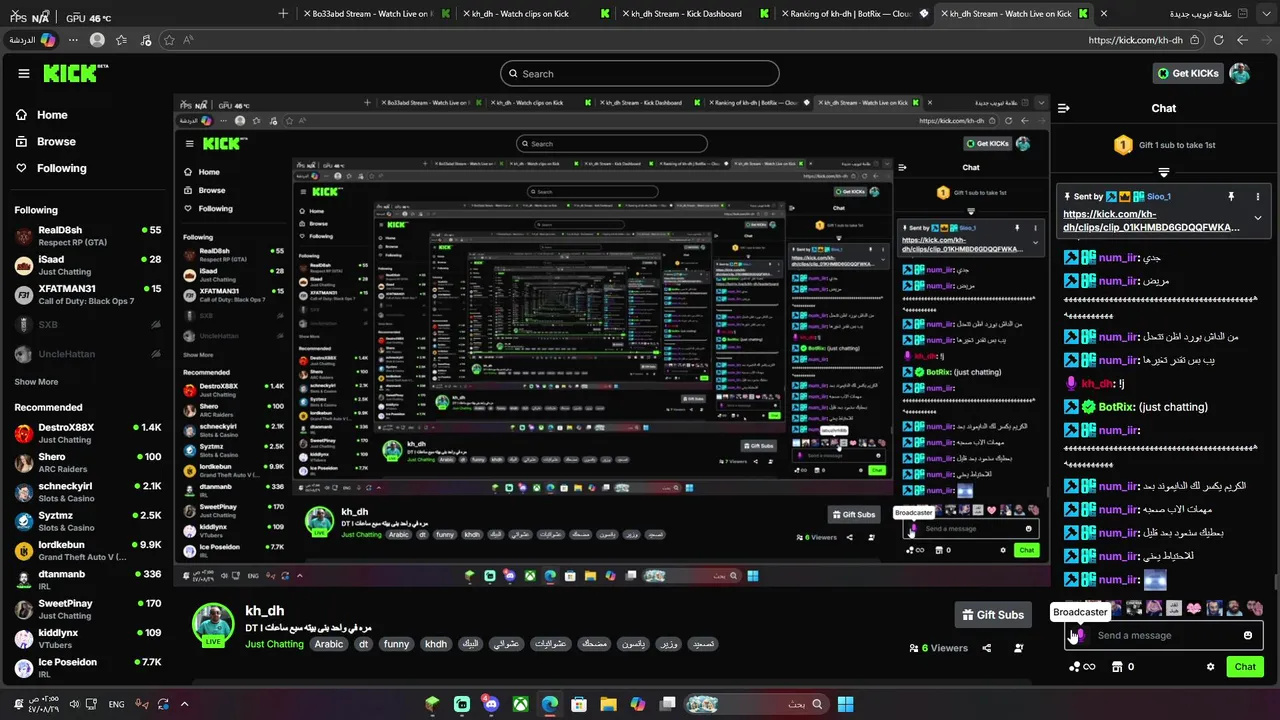Click Sioo_1 sender name in pinned message
Viewport: 1280px width, 720px height.
point(1159,197)
